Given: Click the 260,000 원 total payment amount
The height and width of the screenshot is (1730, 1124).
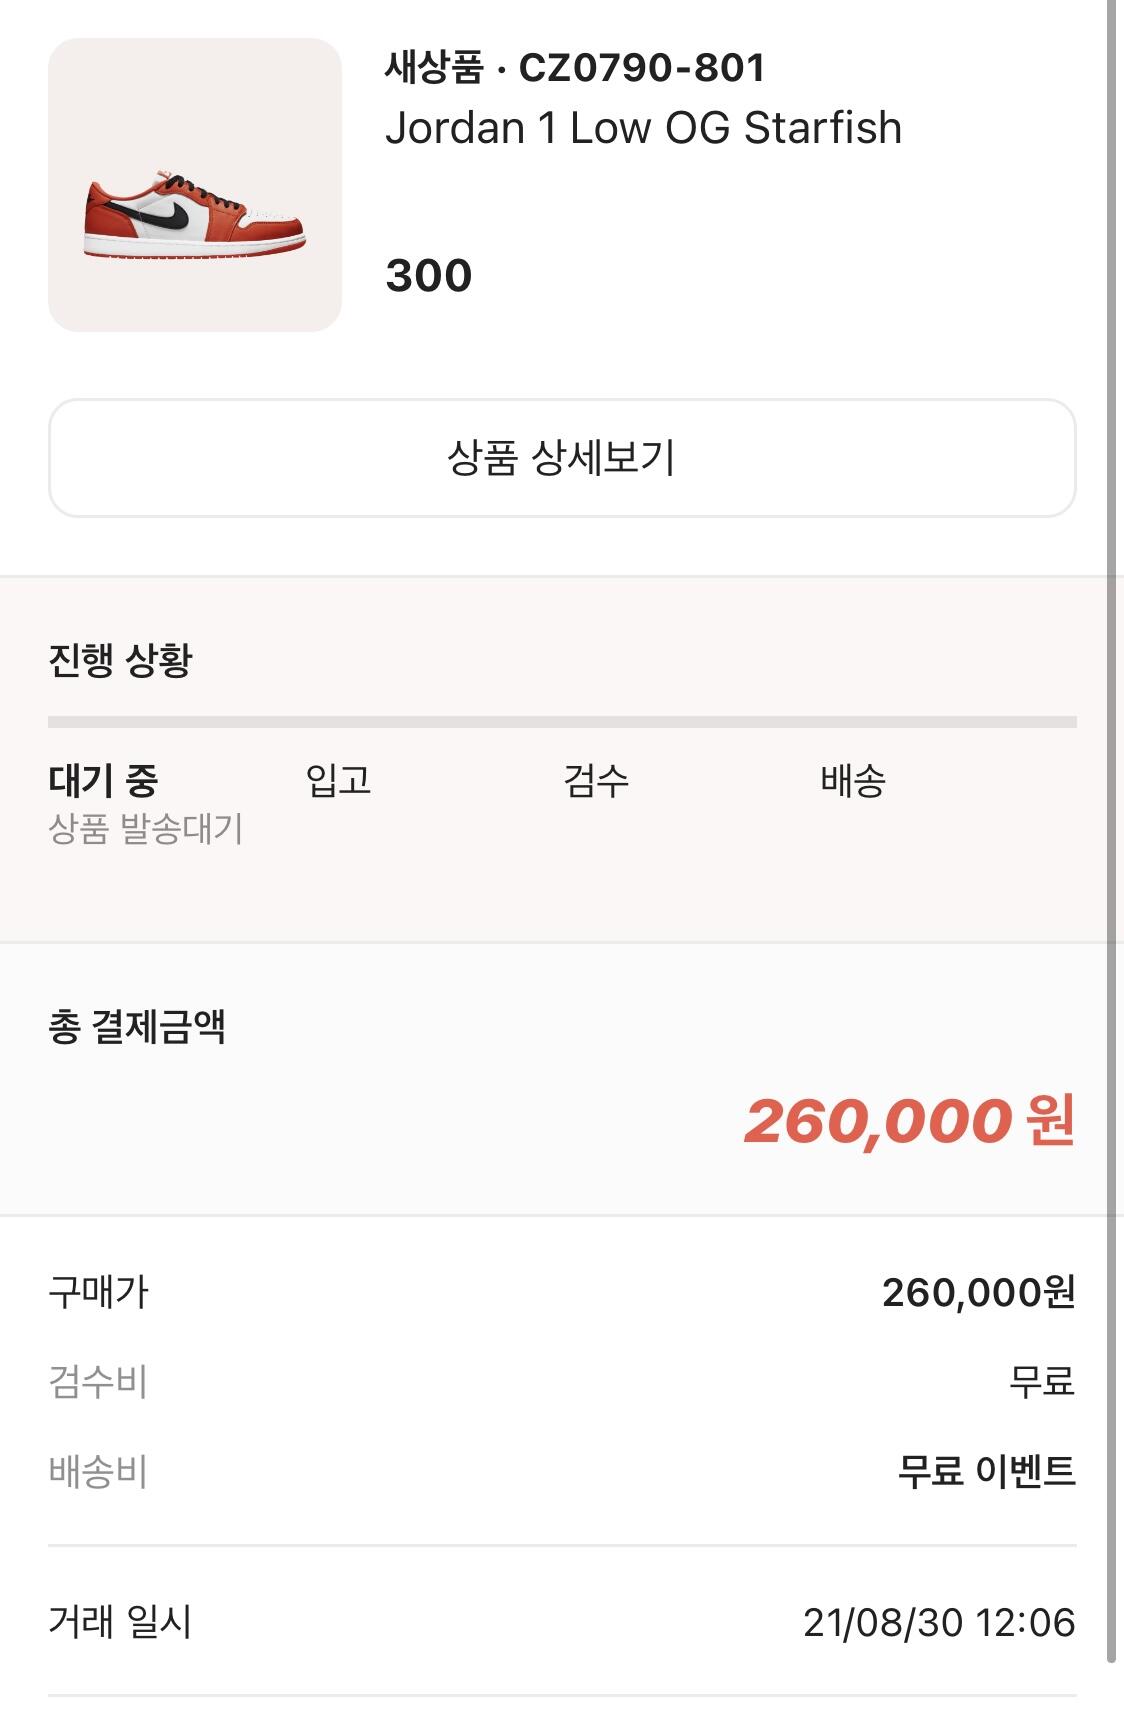Looking at the screenshot, I should [908, 1120].
